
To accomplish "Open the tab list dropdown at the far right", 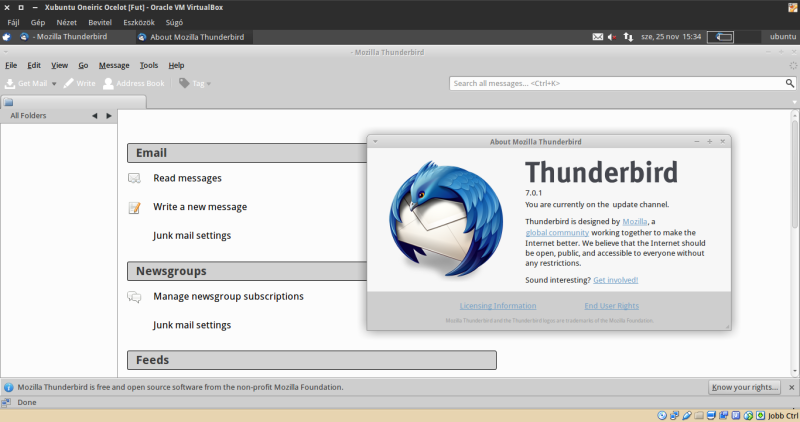I will (794, 102).
